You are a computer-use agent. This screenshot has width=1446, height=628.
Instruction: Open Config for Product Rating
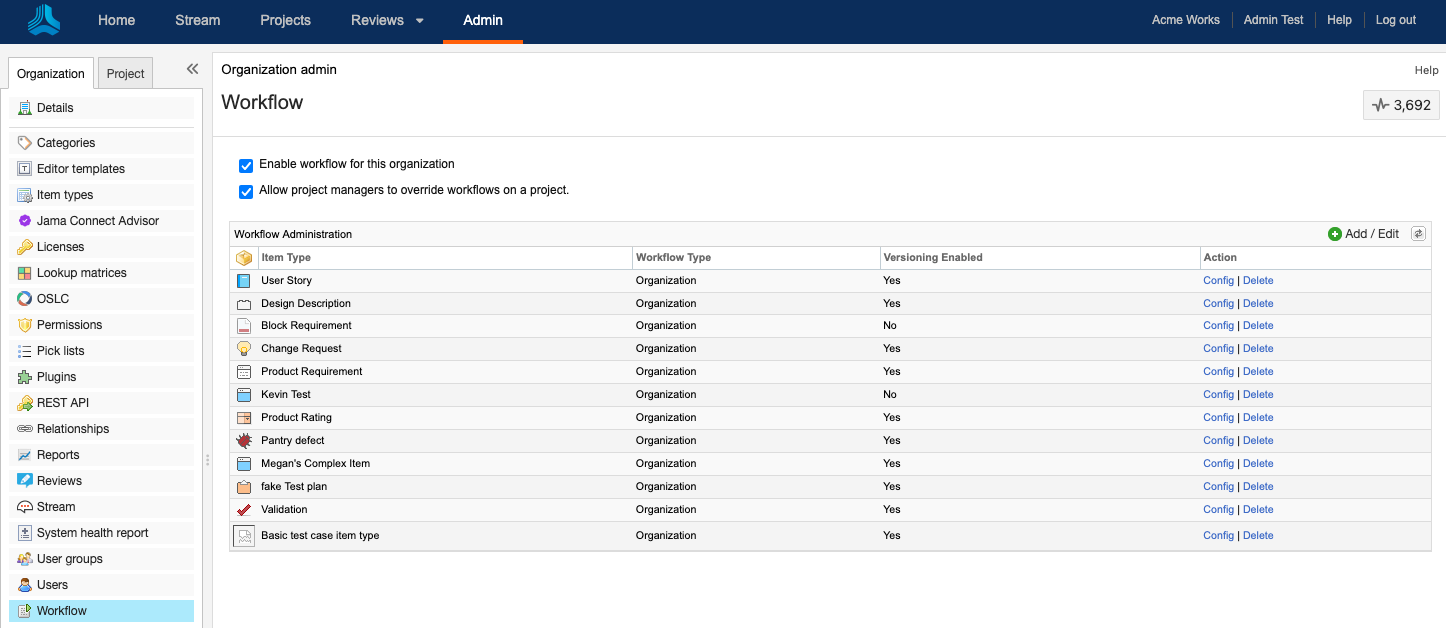click(x=1218, y=417)
